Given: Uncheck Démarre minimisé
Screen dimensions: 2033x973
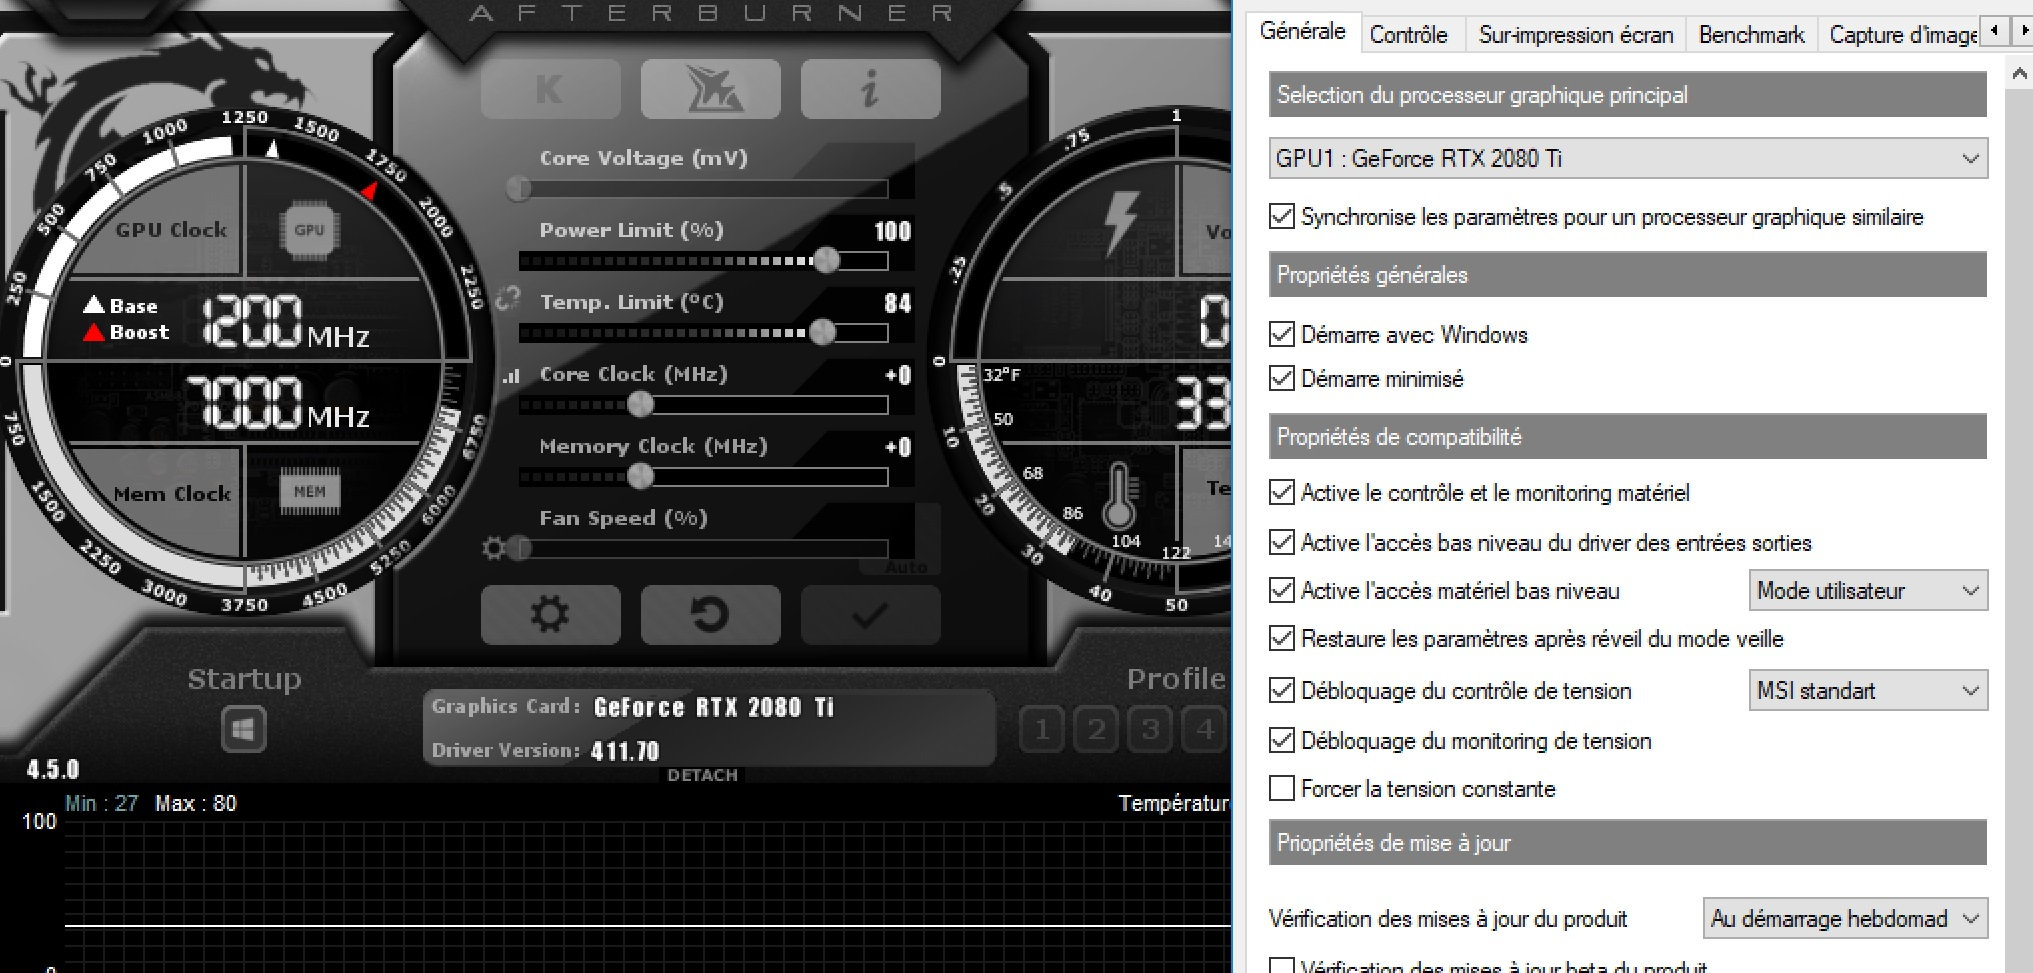Looking at the screenshot, I should [1281, 378].
